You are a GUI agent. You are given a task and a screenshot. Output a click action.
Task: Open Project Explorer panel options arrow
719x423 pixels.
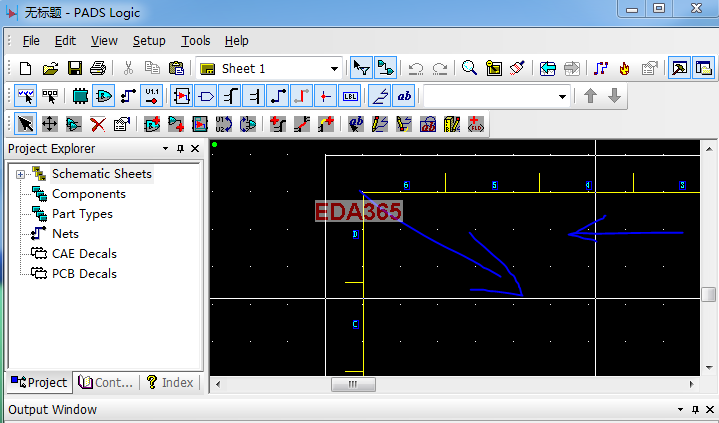(x=166, y=149)
